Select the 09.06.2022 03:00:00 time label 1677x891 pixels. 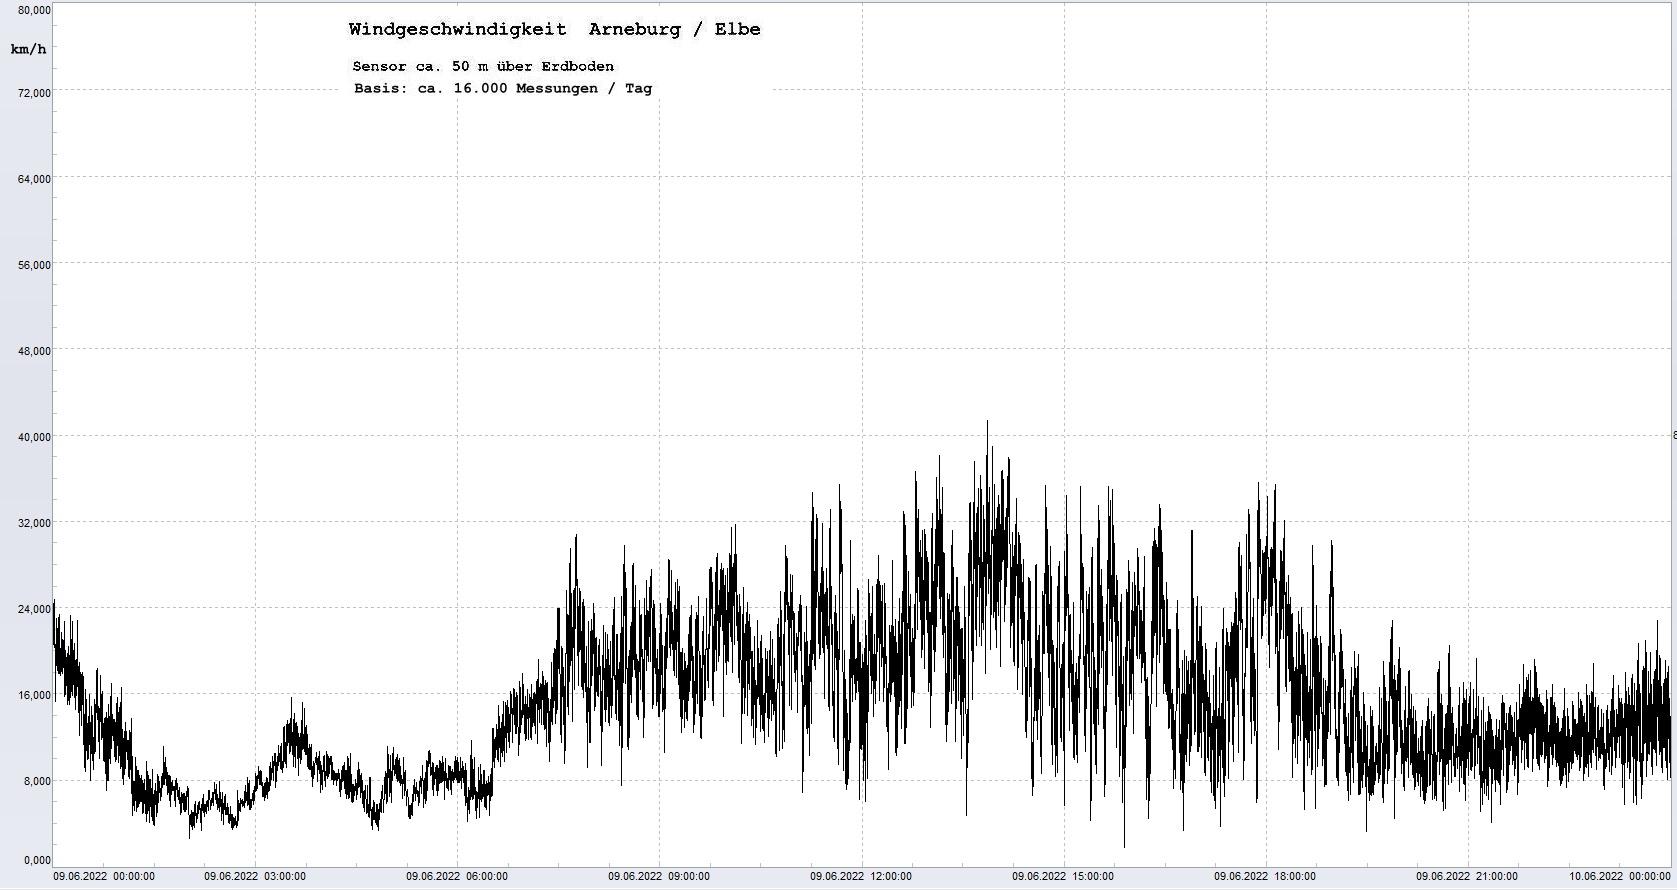[x=255, y=877]
